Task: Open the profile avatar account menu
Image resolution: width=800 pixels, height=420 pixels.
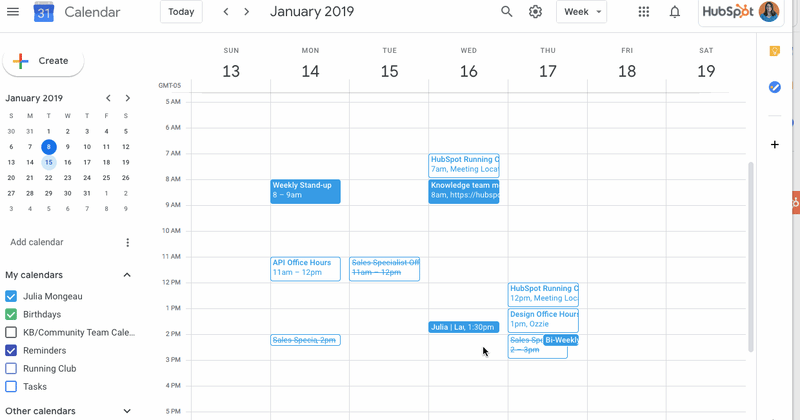Action: (x=768, y=12)
